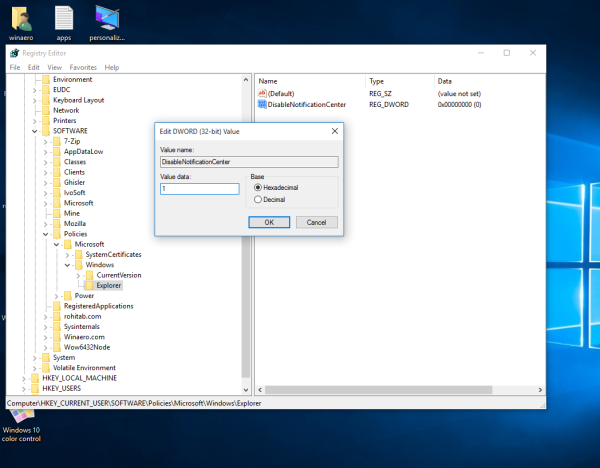
Task: Collapse the SOFTWARE tree node
Action: 34,131
